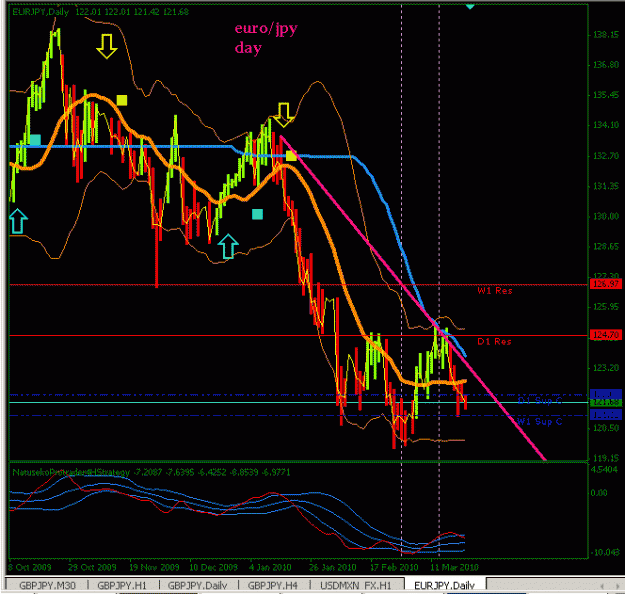The height and width of the screenshot is (594, 625).
Task: Click the 29 Oct 2009 date label
Action: [92, 567]
